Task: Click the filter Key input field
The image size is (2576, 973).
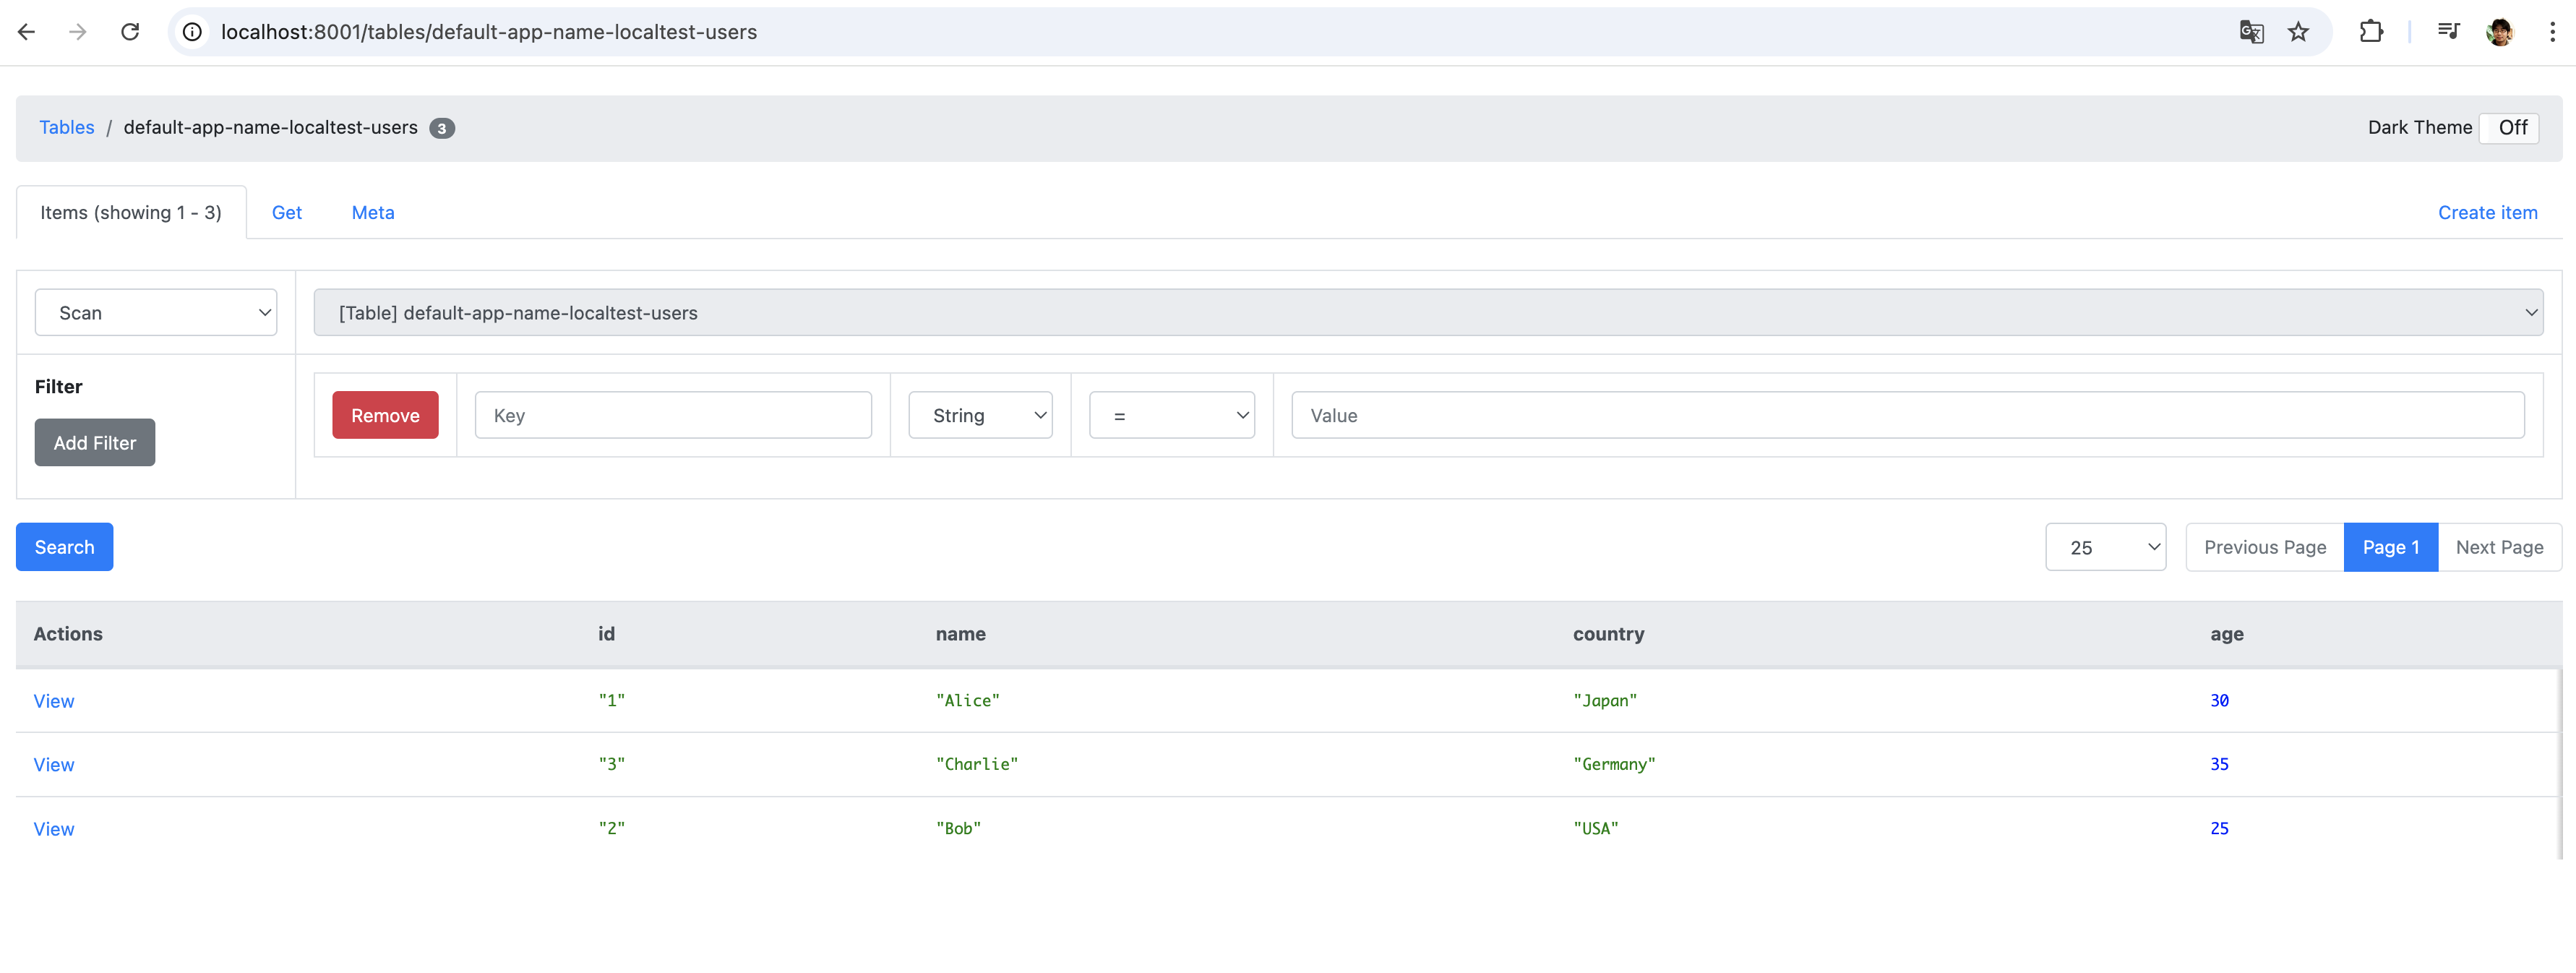Action: [673, 415]
